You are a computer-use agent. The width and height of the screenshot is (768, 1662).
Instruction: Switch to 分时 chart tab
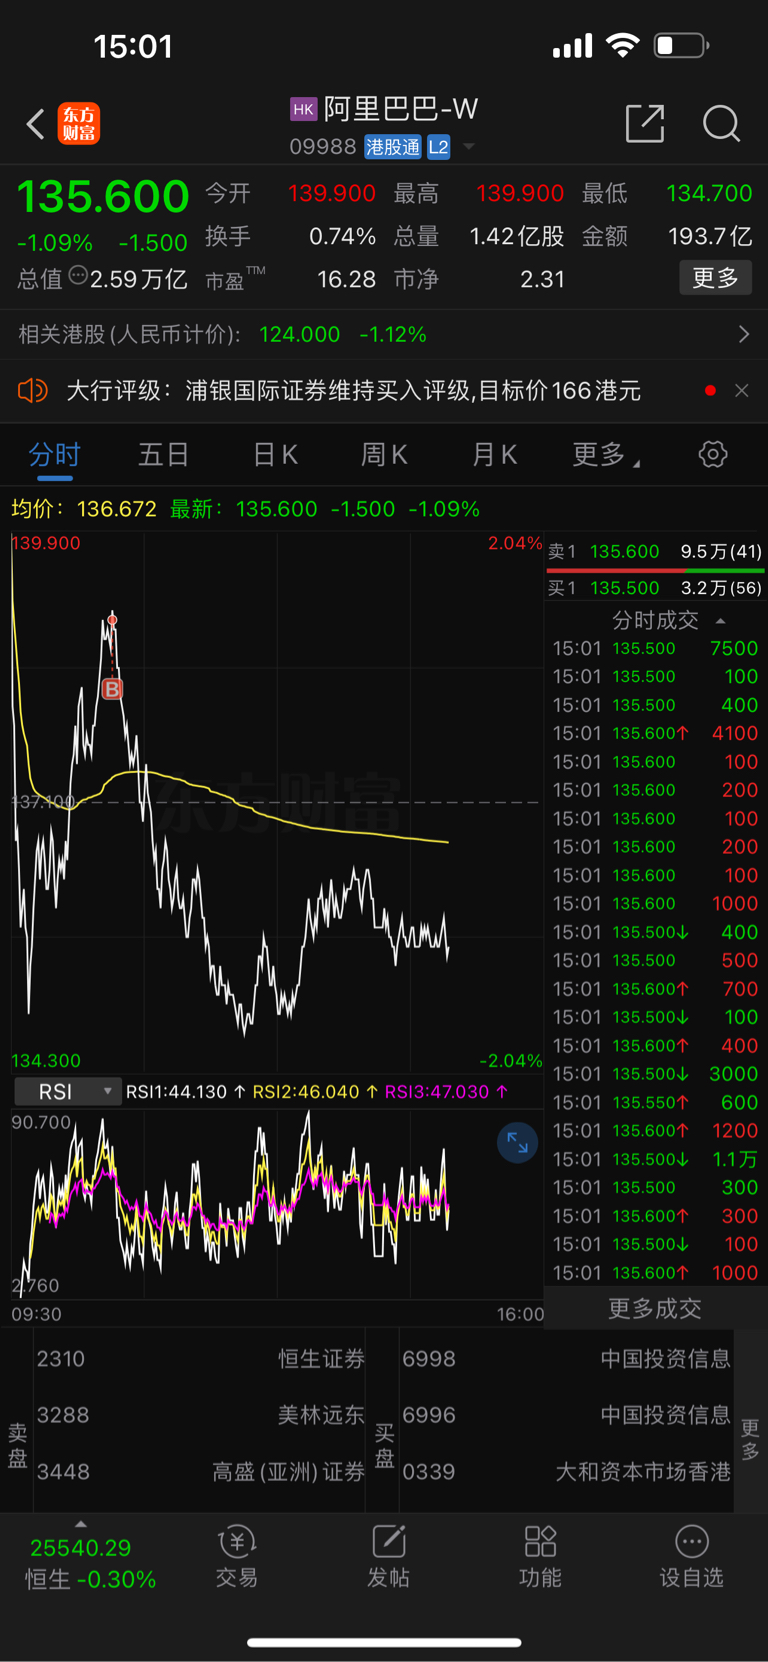[54, 455]
